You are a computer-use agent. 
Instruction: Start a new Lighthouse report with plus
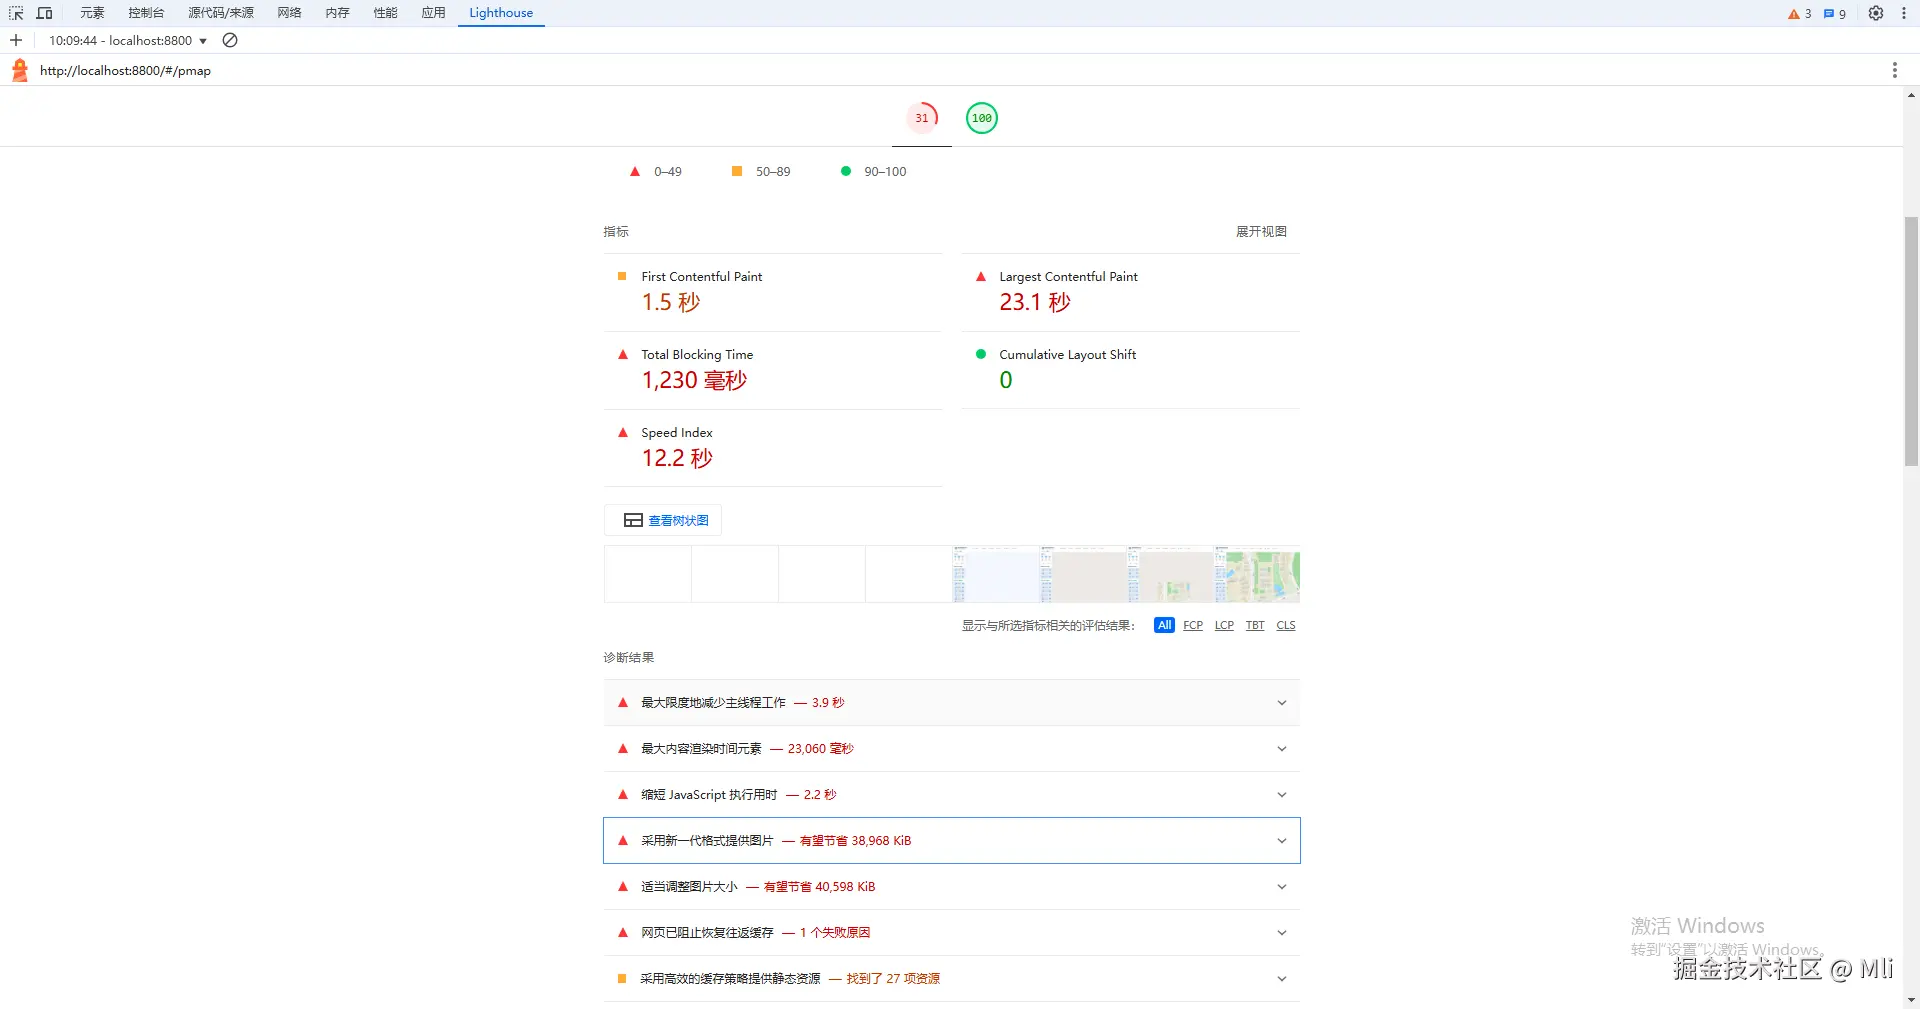pos(16,40)
